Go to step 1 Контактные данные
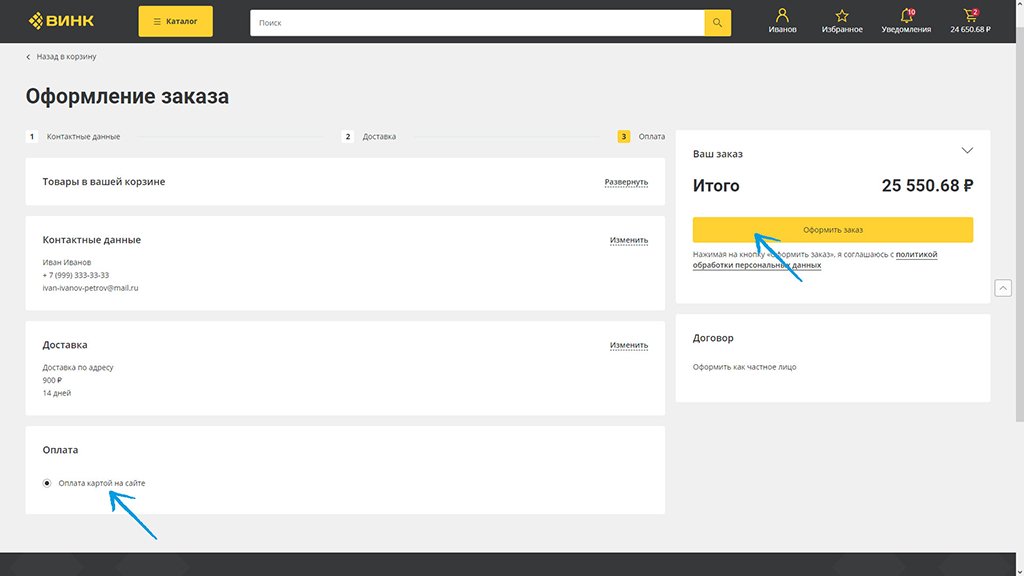The height and width of the screenshot is (576, 1024). (73, 136)
